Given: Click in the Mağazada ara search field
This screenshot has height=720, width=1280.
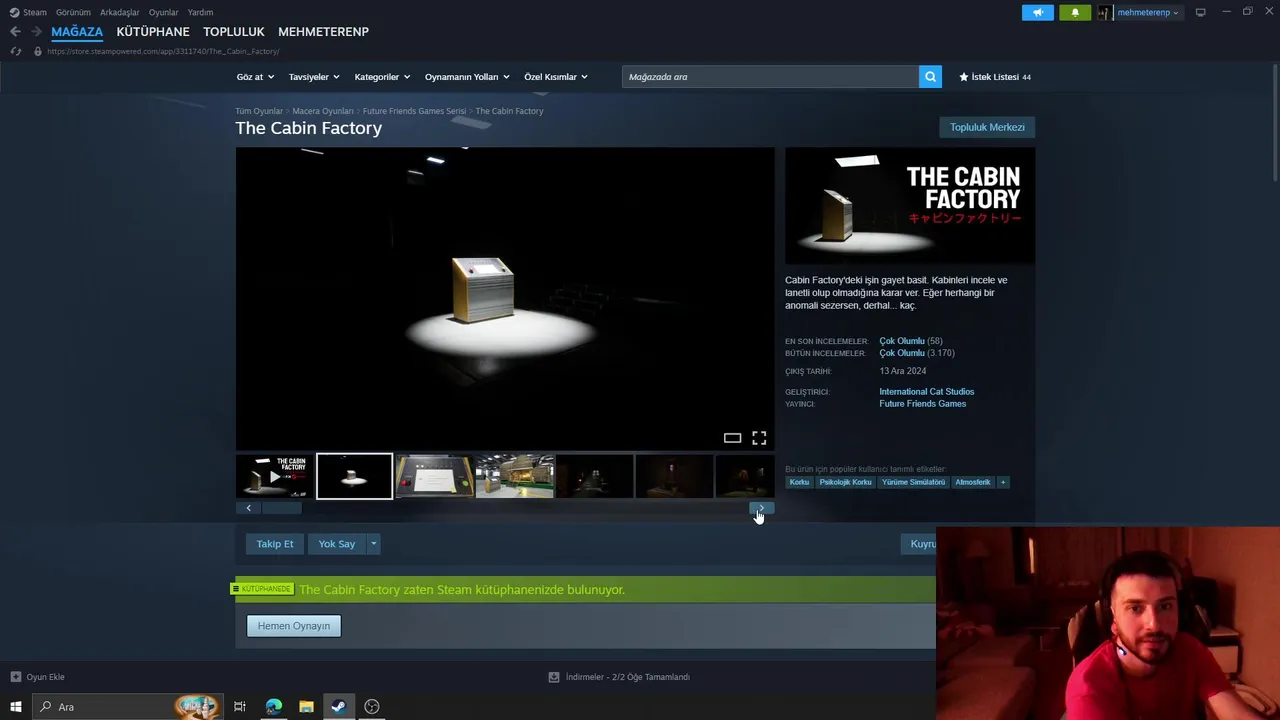Looking at the screenshot, I should [x=770, y=77].
